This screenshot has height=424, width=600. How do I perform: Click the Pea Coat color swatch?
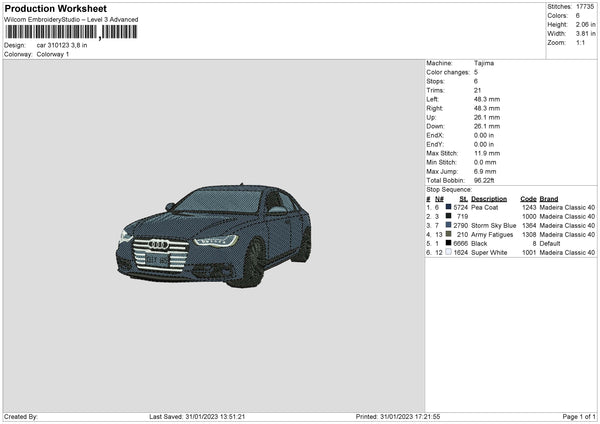[449, 207]
